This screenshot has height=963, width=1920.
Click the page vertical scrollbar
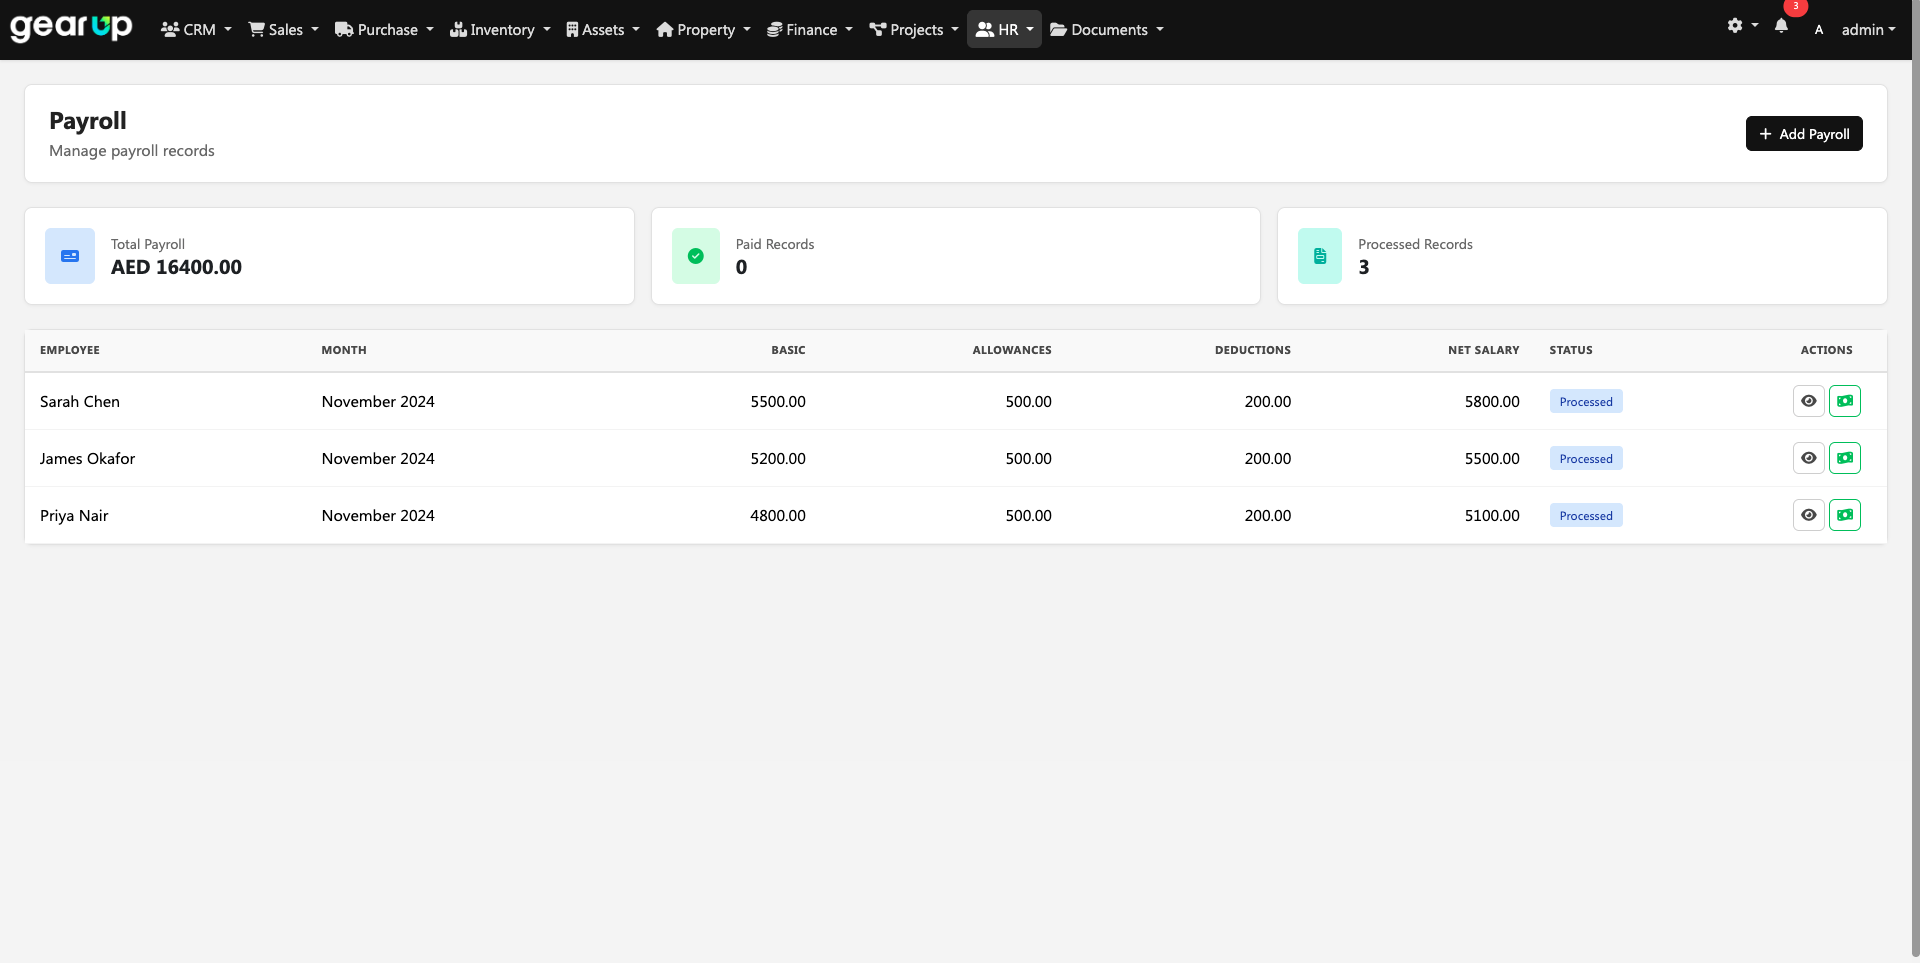1915,480
